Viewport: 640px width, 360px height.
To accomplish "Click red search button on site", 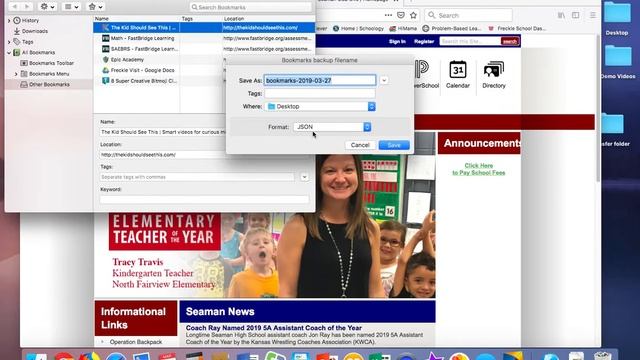I will point(509,41).
